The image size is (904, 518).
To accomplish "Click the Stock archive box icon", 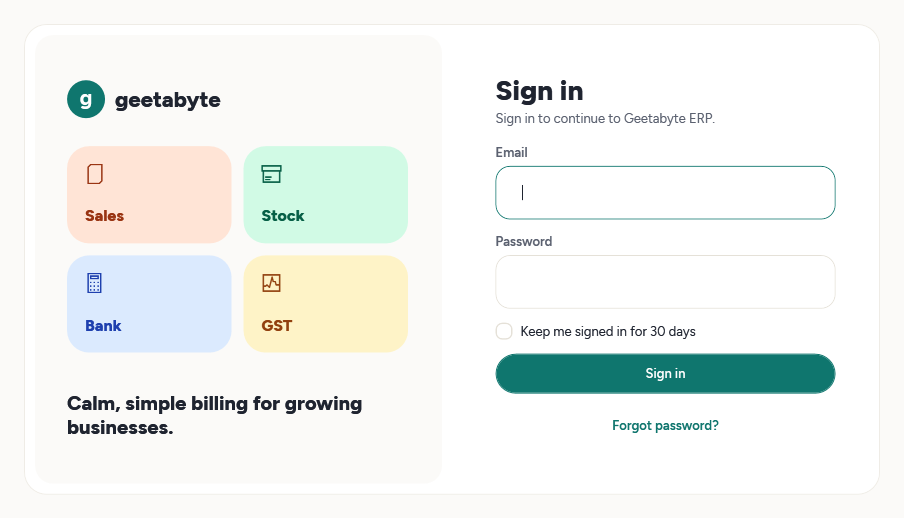I will pyautogui.click(x=272, y=174).
